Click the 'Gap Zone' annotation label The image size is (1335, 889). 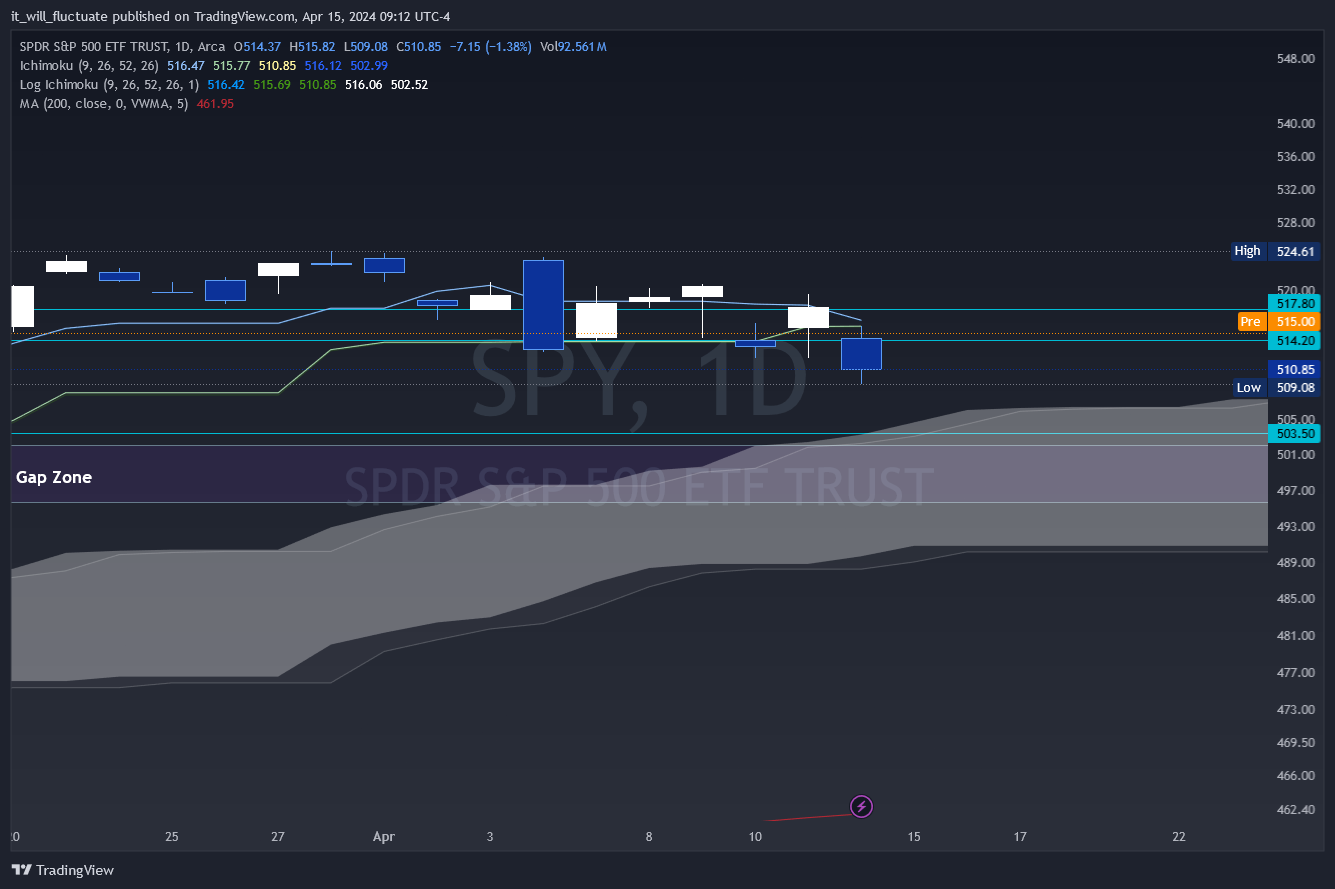[x=54, y=477]
